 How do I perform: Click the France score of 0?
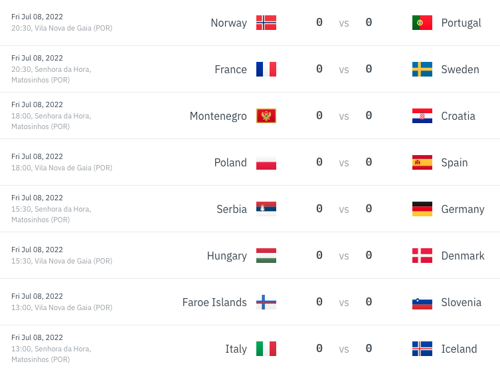pyautogui.click(x=319, y=69)
